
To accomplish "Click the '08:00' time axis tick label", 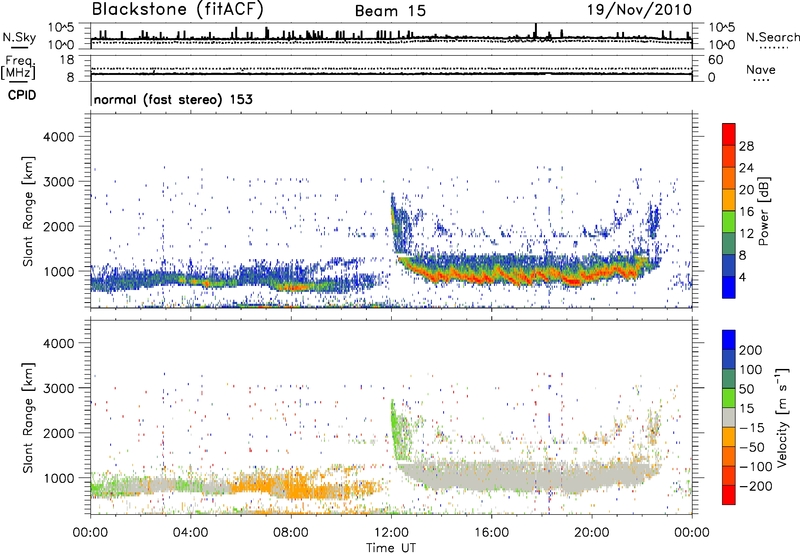I will click(x=291, y=533).
